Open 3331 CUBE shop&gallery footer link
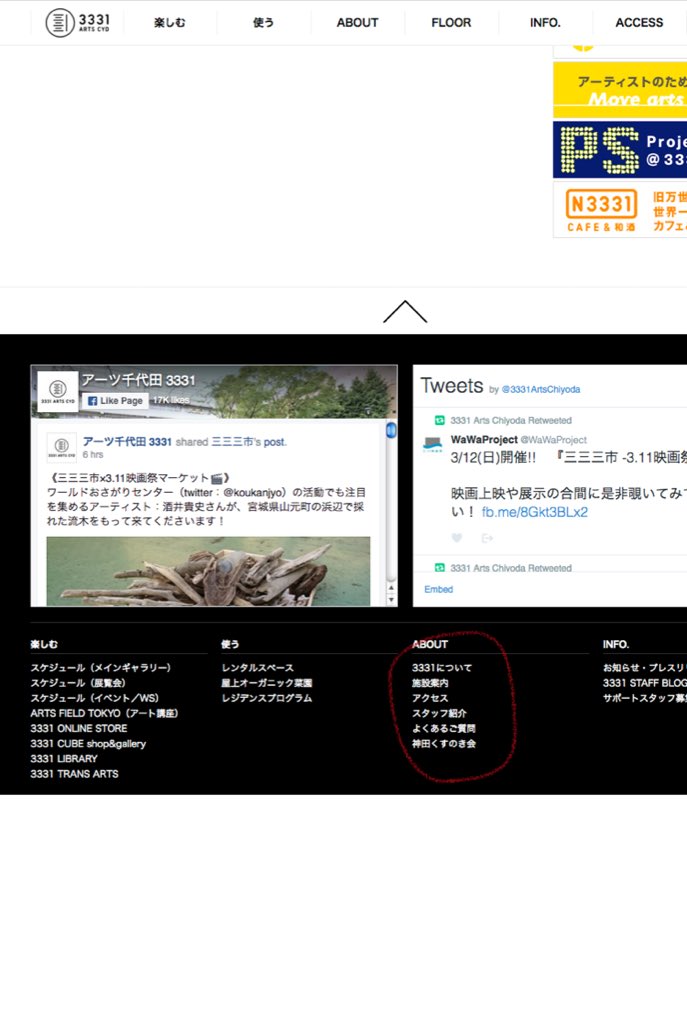Image resolution: width=687 pixels, height=1024 pixels. point(88,743)
